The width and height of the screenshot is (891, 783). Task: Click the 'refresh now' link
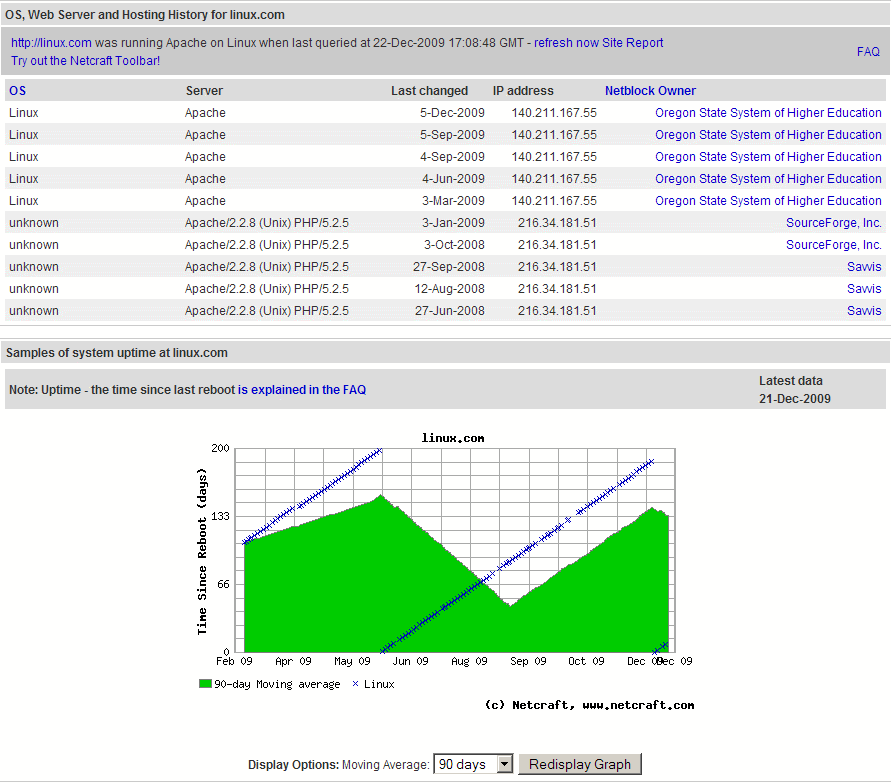[566, 43]
